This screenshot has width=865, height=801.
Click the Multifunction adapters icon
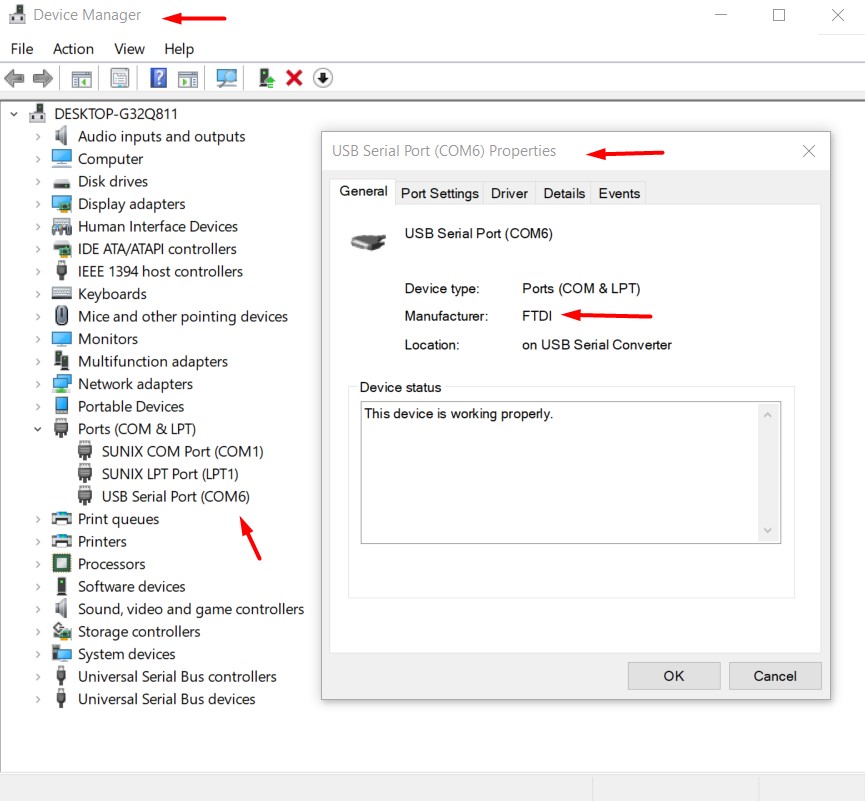click(61, 360)
